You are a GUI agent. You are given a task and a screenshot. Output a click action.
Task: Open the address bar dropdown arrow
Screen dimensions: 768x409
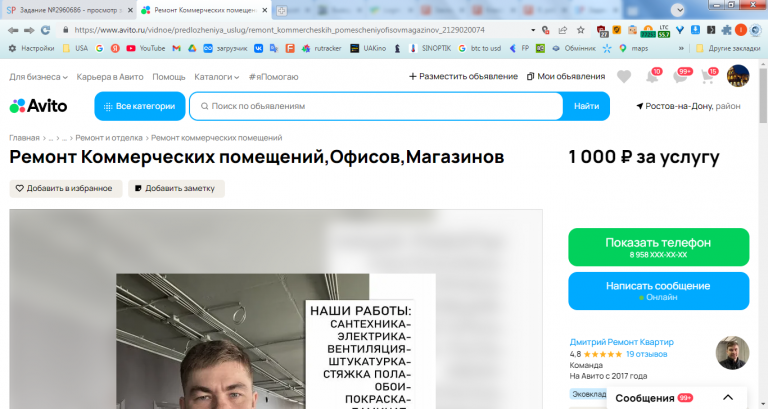(533, 30)
